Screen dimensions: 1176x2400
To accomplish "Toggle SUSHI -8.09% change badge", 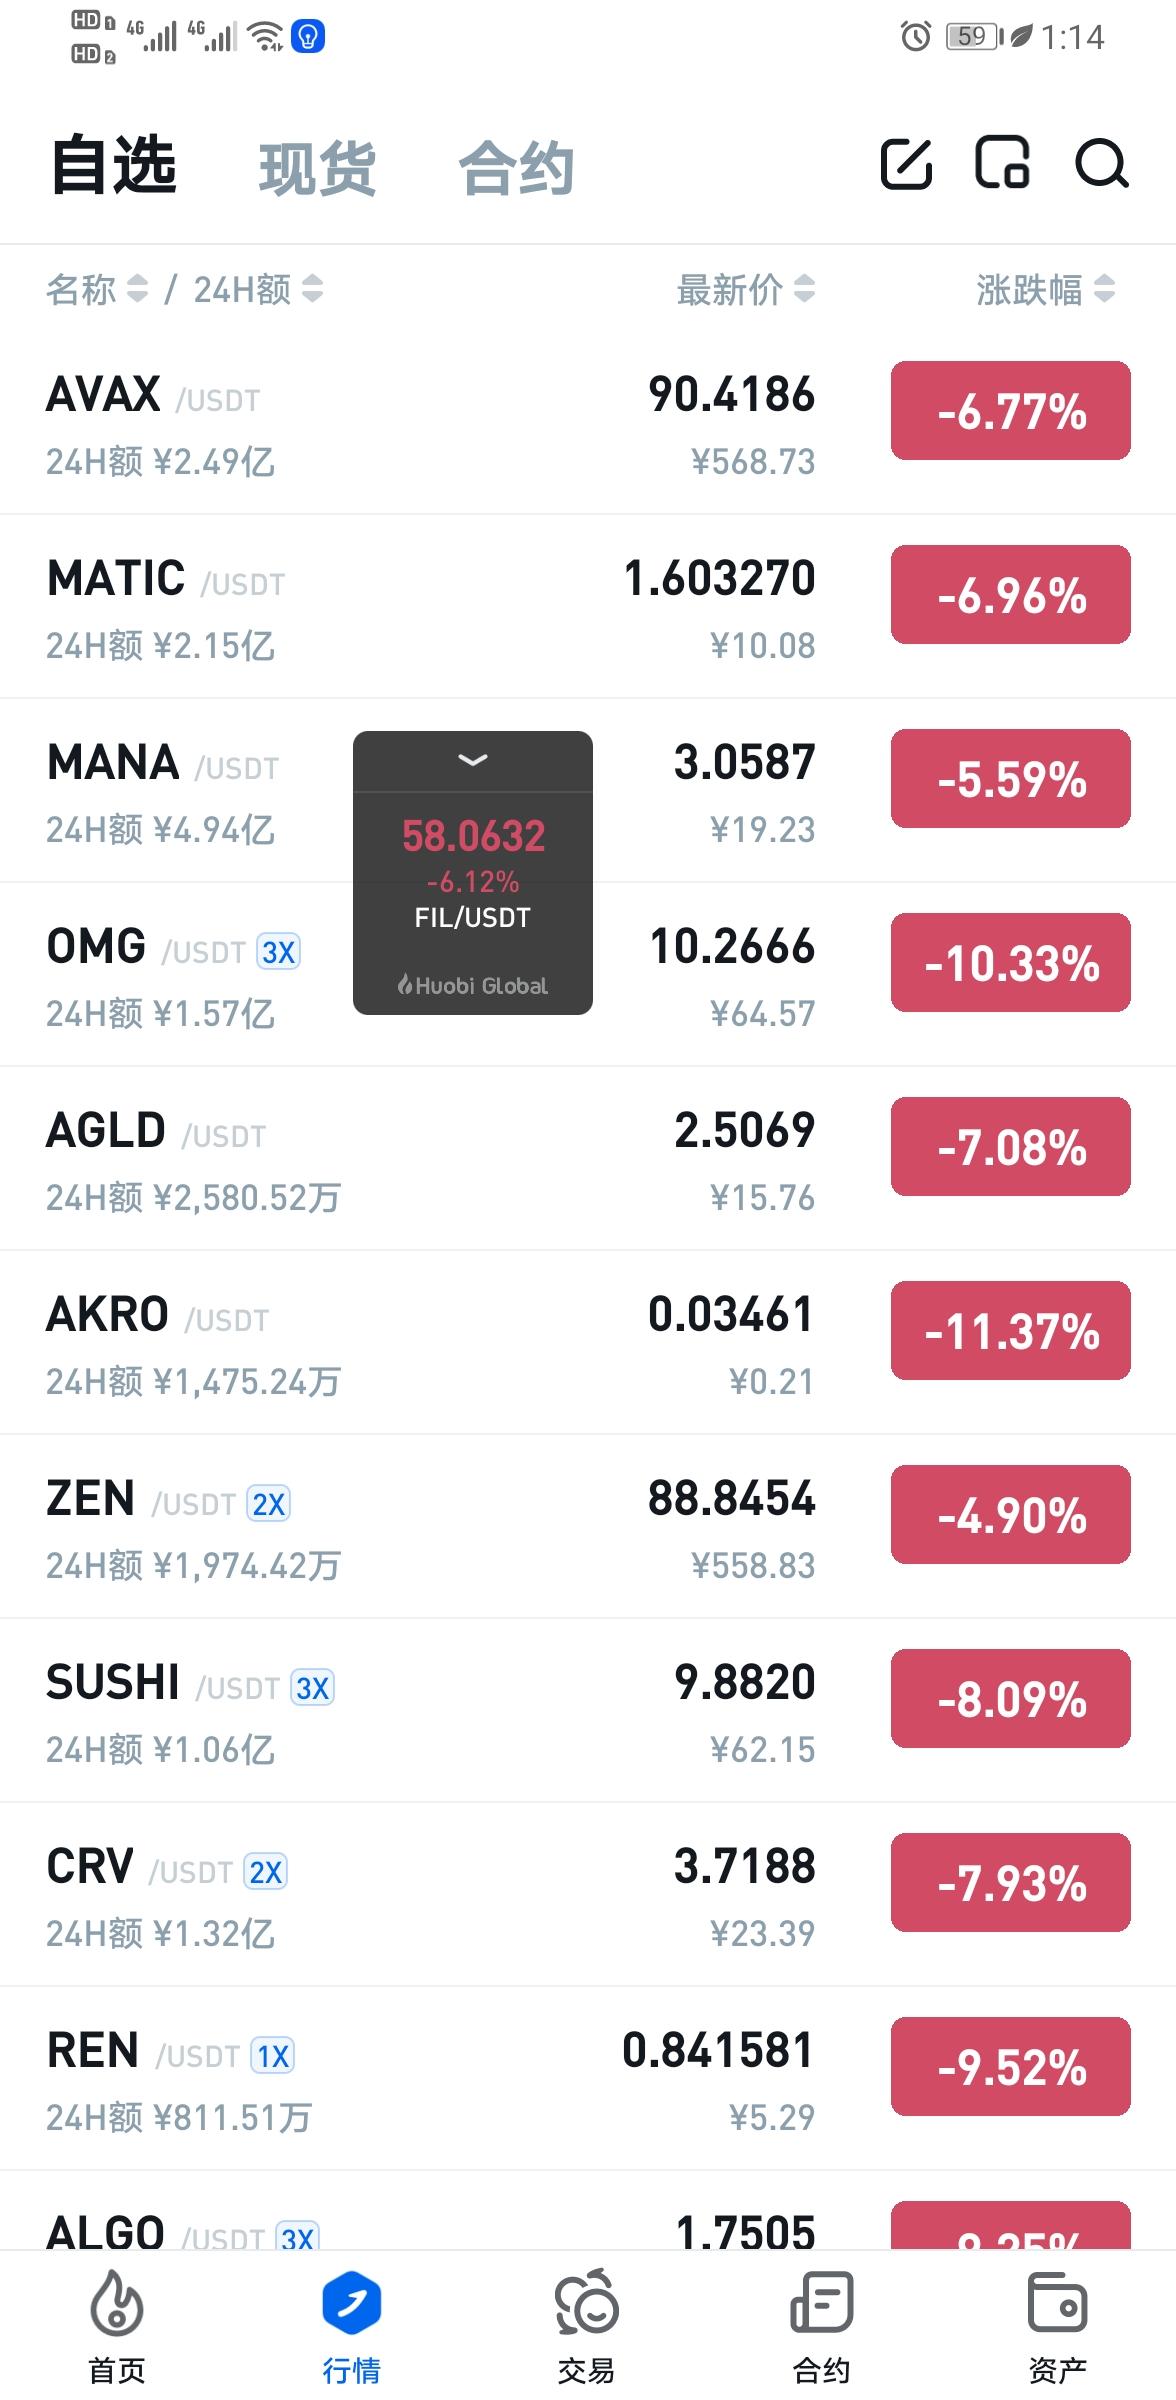I will [1011, 1699].
